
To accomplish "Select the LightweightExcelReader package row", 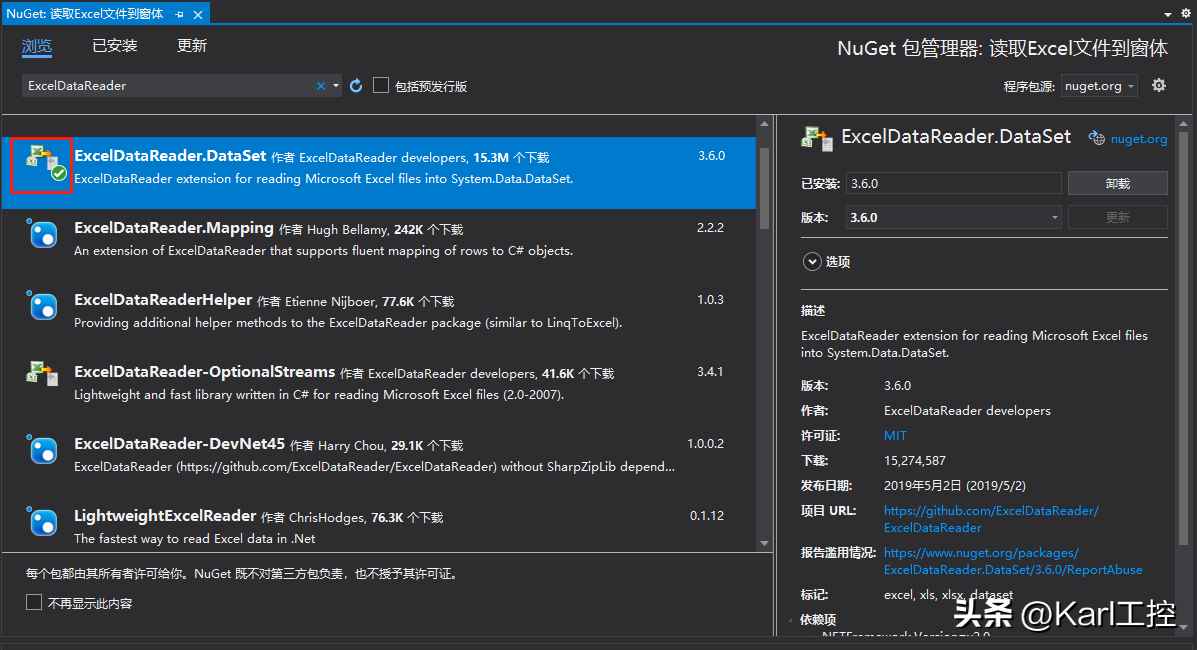I will tap(379, 524).
